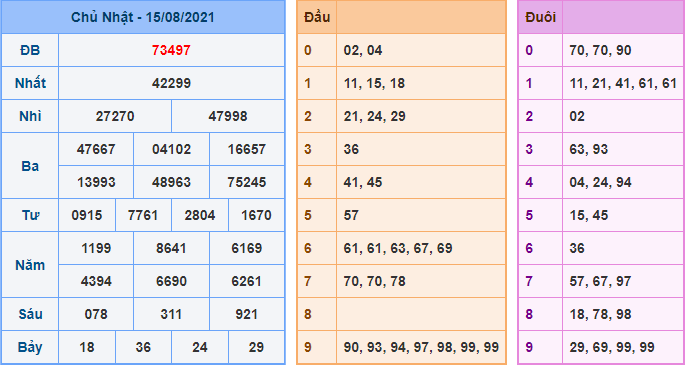Click the ĐB row label

(x=30, y=50)
